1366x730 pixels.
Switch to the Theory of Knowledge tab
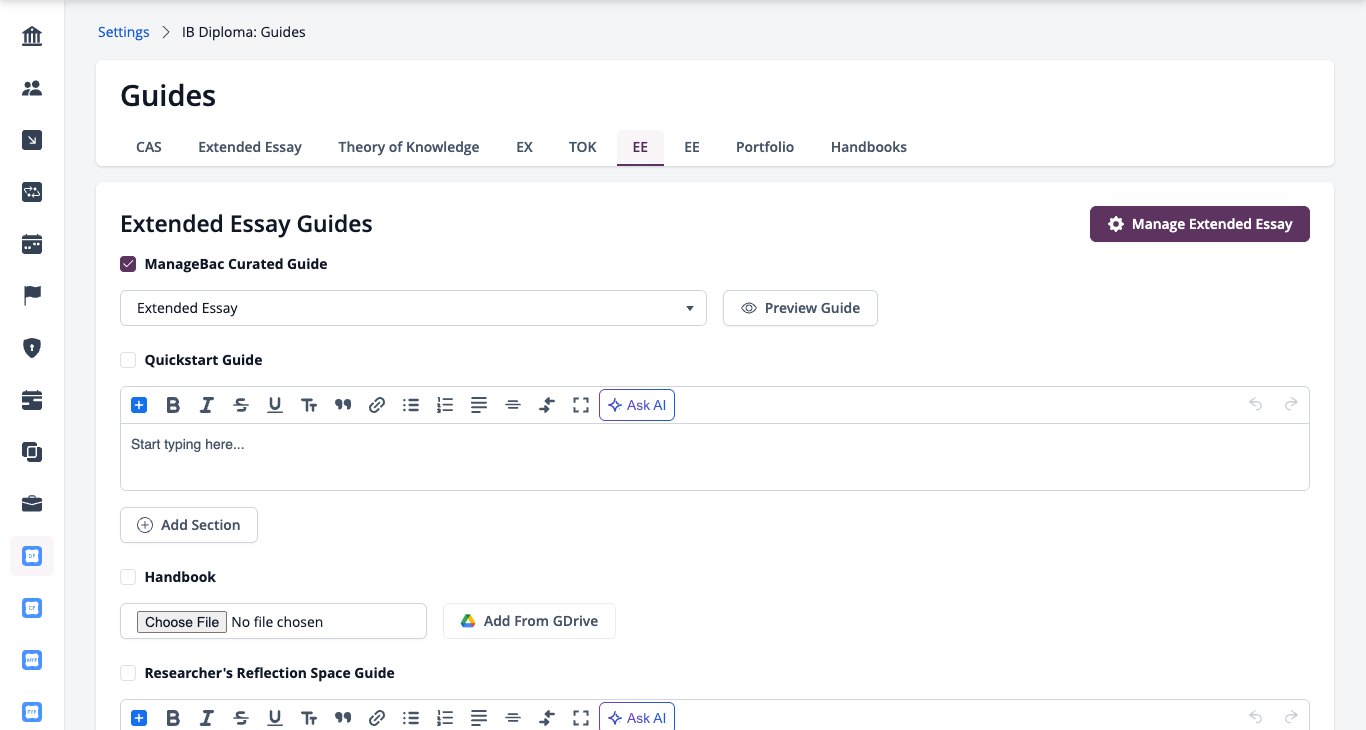tap(409, 147)
